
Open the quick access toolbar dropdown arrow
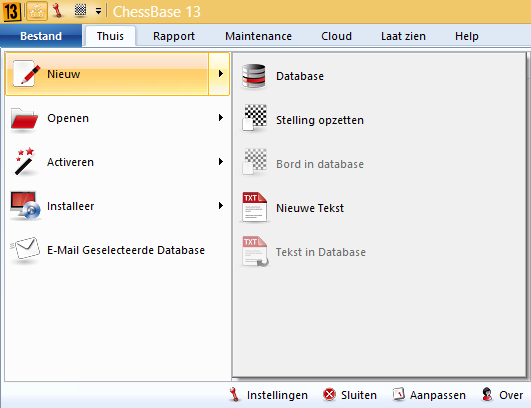pos(98,12)
